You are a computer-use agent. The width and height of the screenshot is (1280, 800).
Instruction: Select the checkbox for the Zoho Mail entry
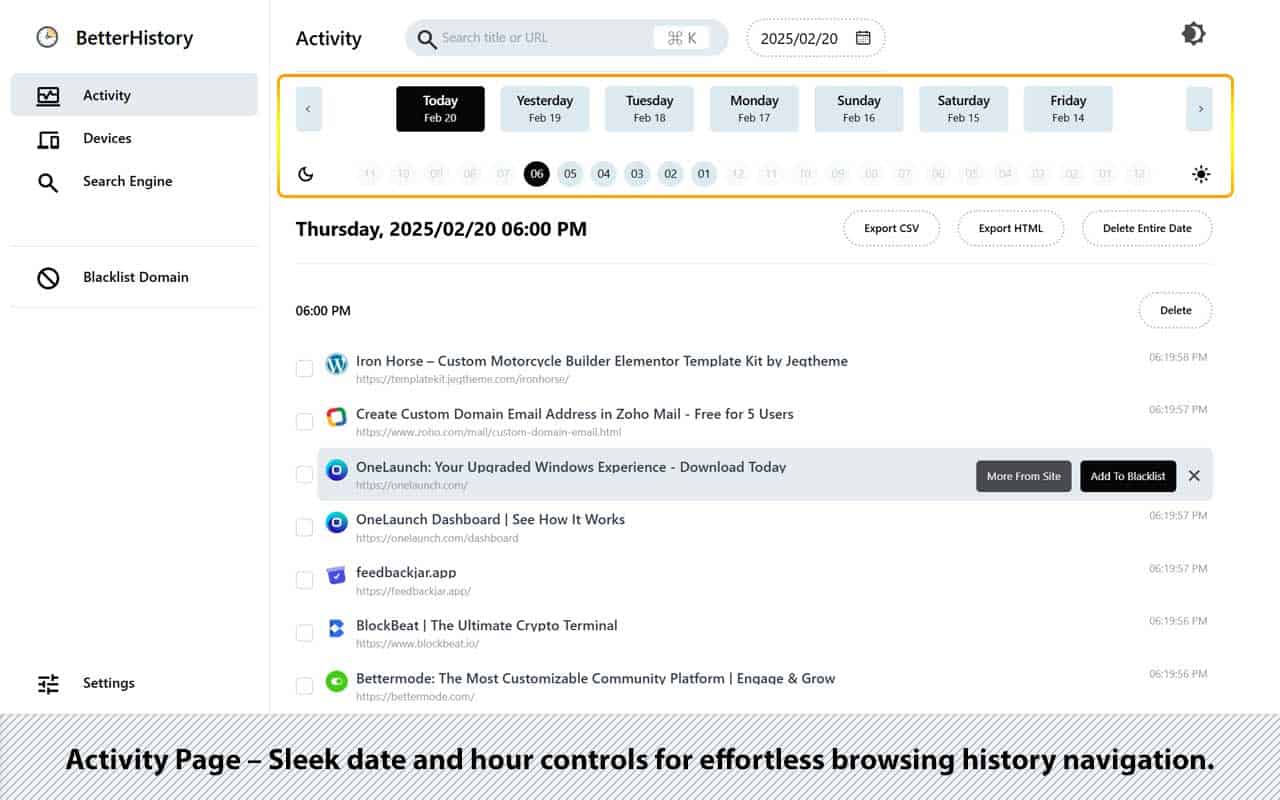(305, 421)
